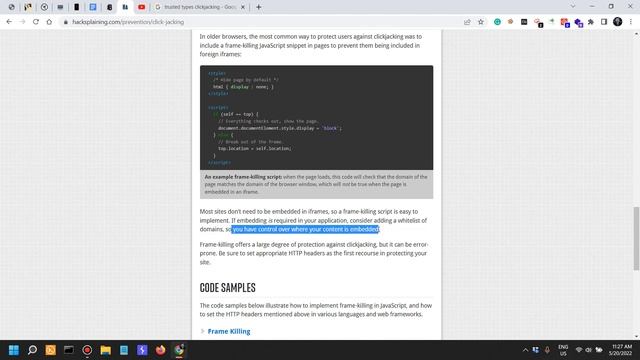Open the black square extension icon

524,22
